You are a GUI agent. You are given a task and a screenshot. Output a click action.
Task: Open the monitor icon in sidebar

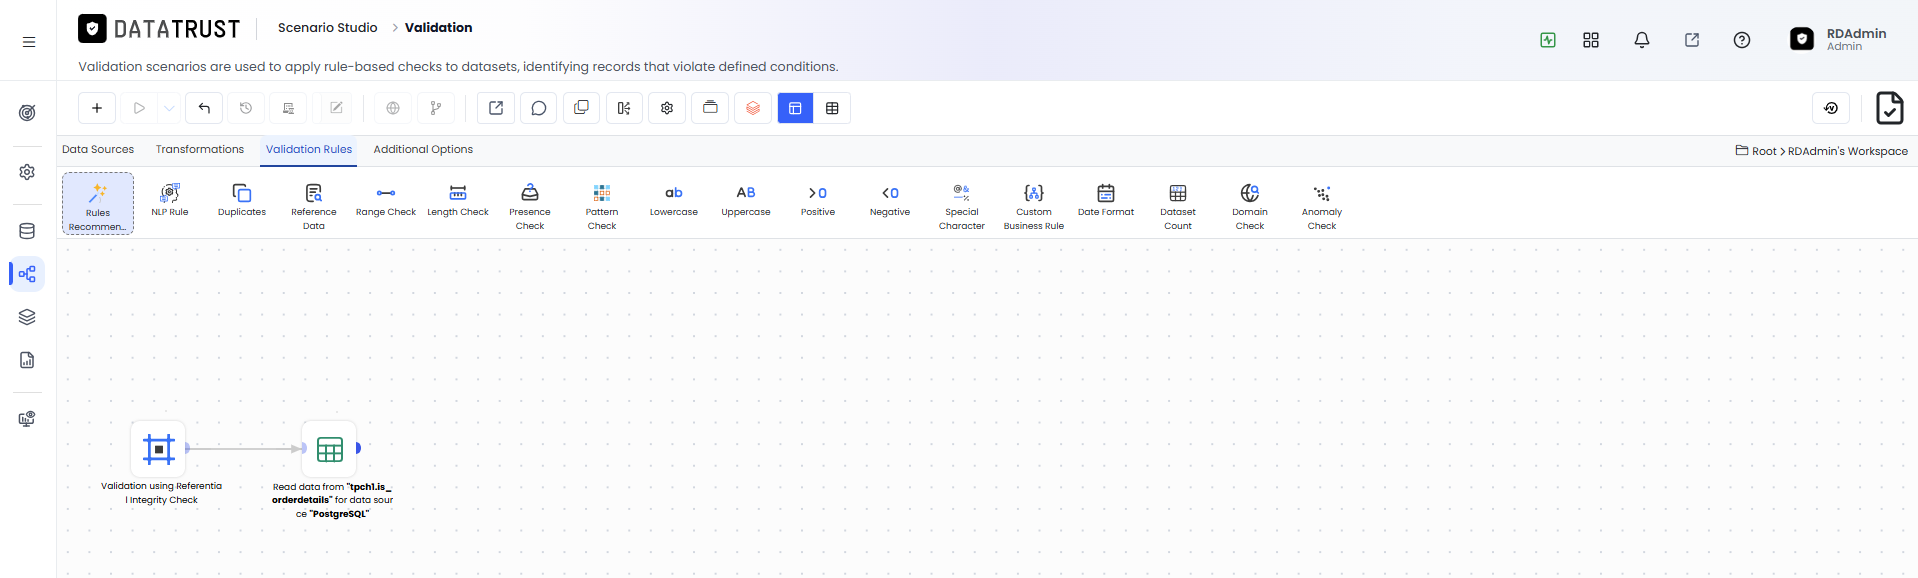coord(27,419)
